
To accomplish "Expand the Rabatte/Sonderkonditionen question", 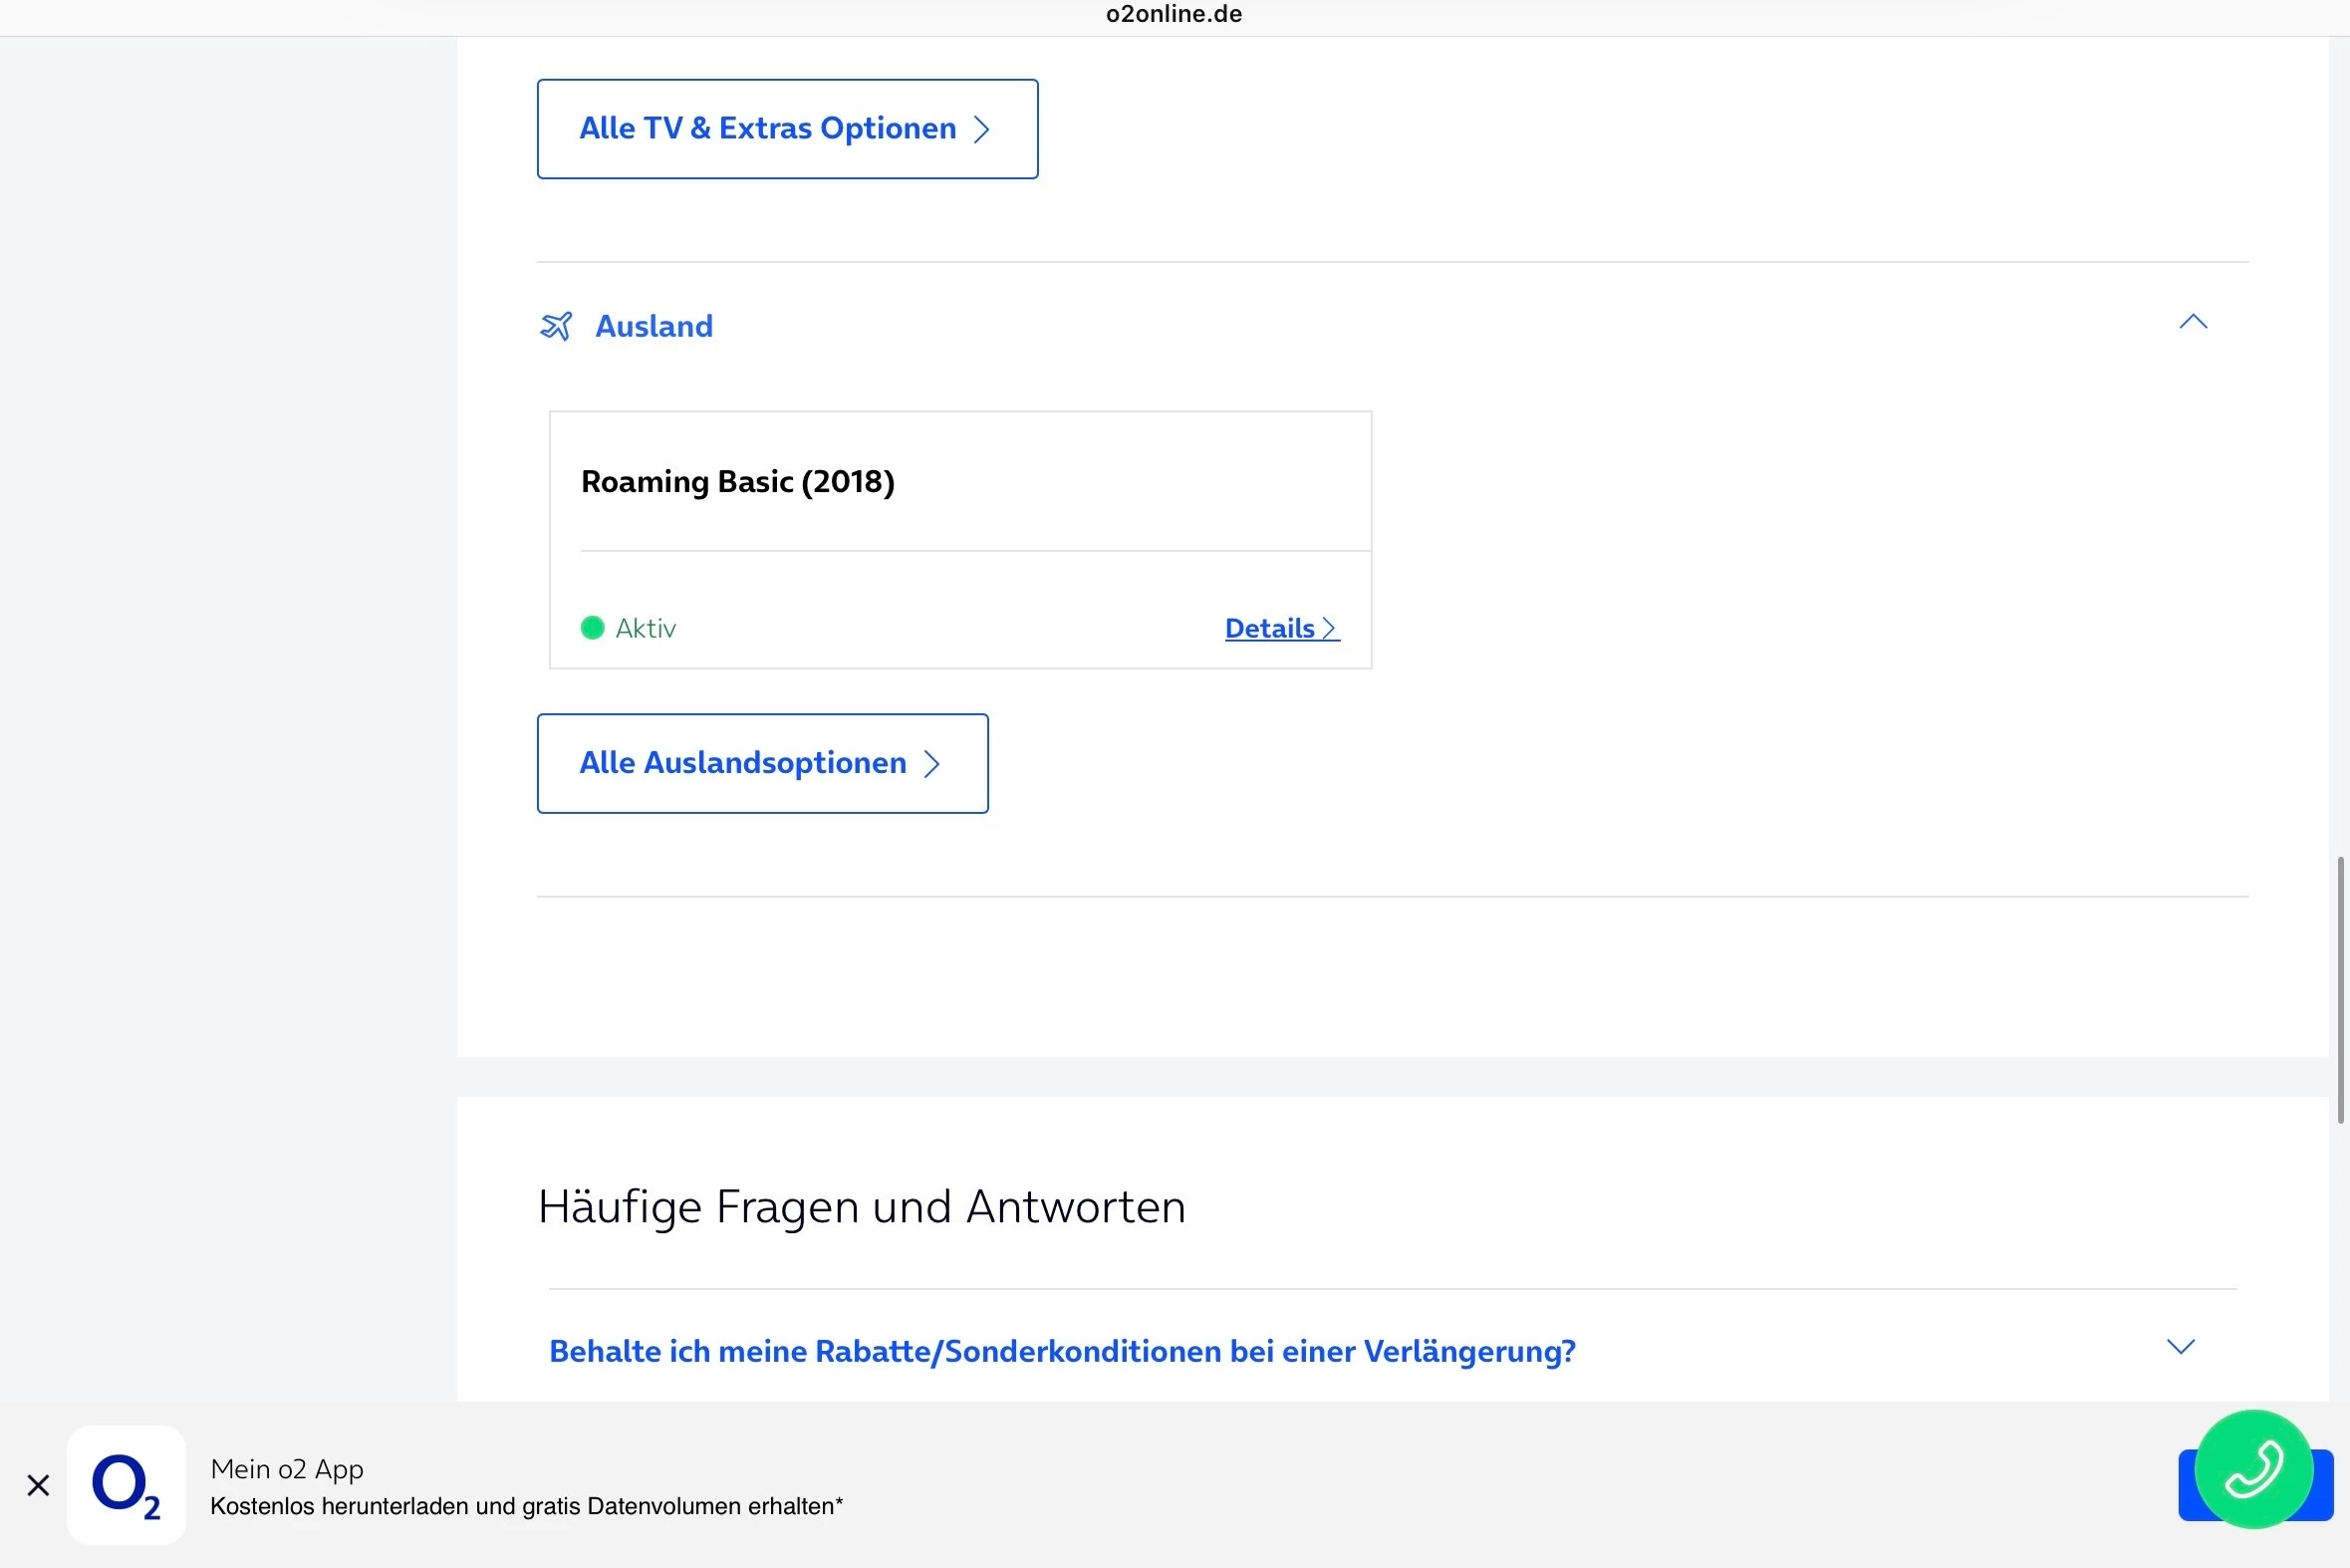I will 1062,1351.
